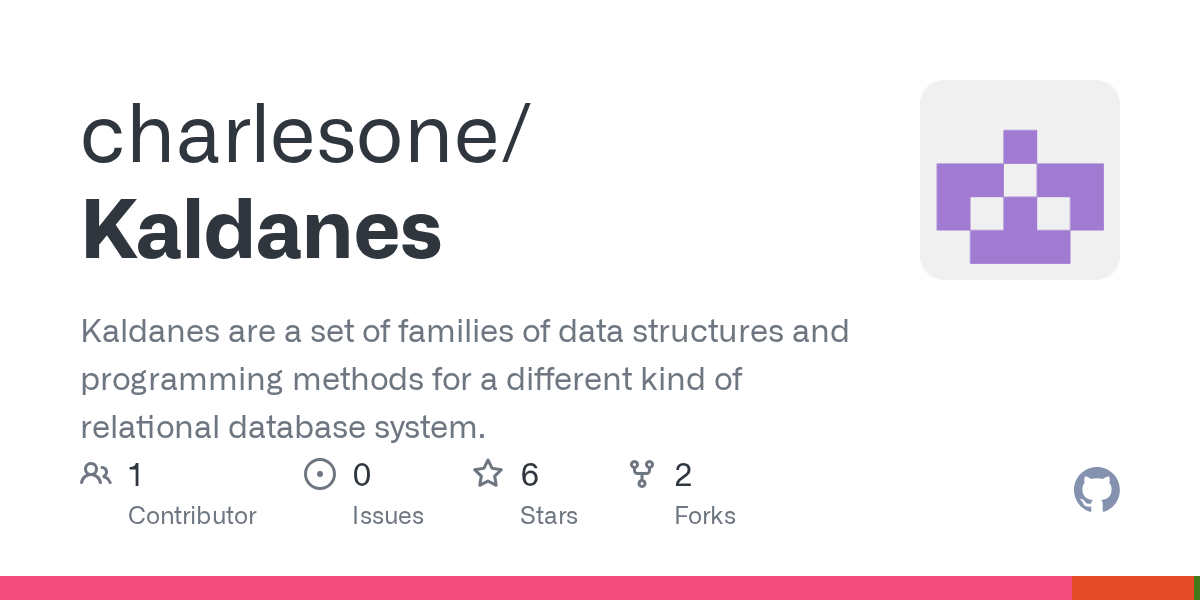Click the orange language bar segment
The height and width of the screenshot is (600, 1200).
tap(1132, 588)
